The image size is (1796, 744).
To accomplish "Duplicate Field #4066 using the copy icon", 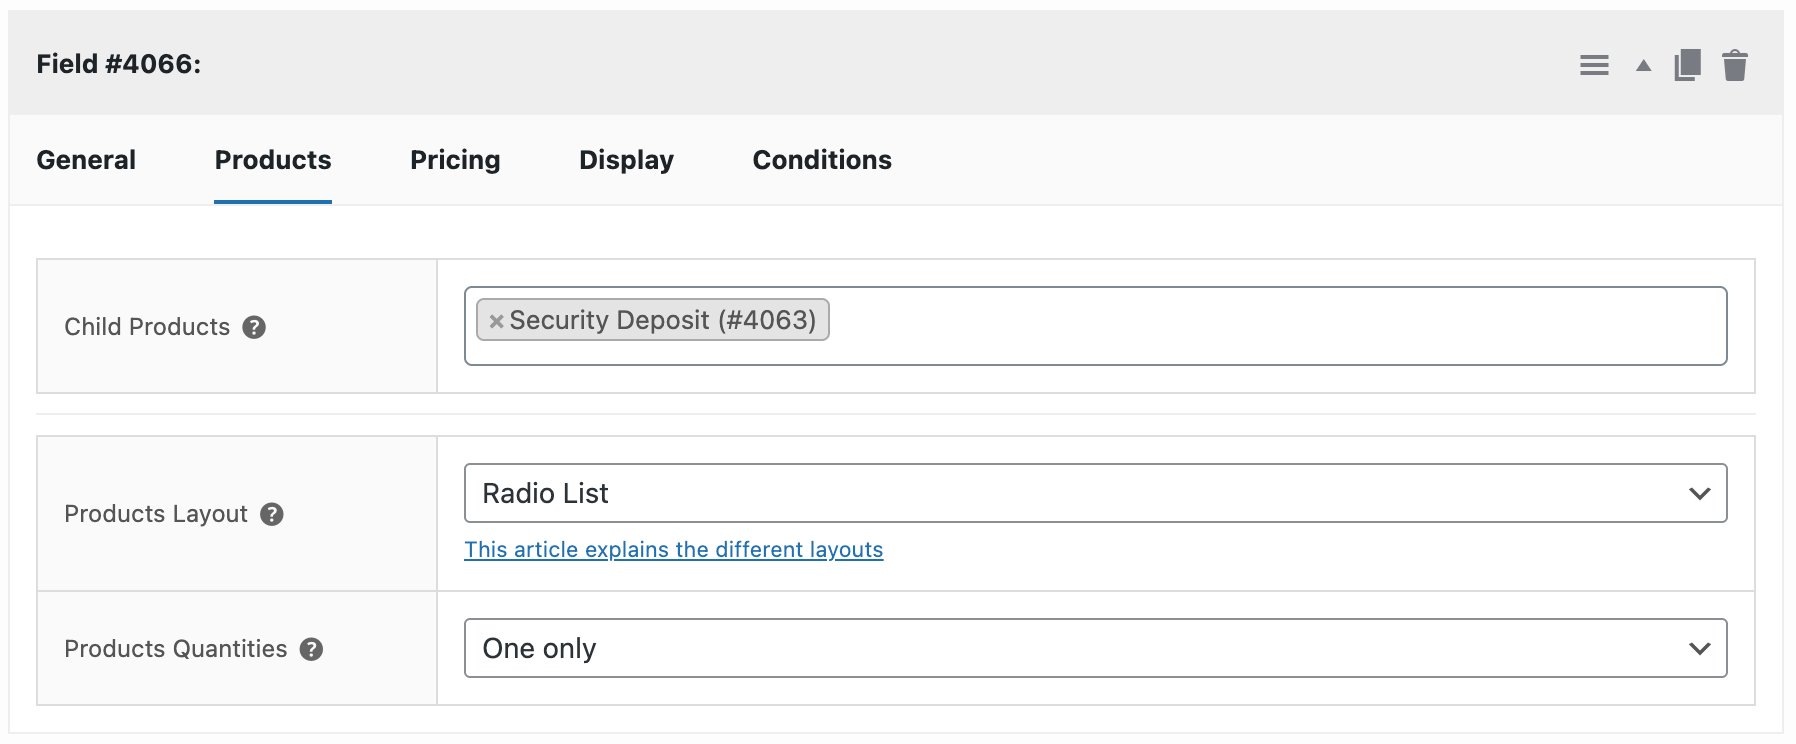I will [x=1687, y=64].
